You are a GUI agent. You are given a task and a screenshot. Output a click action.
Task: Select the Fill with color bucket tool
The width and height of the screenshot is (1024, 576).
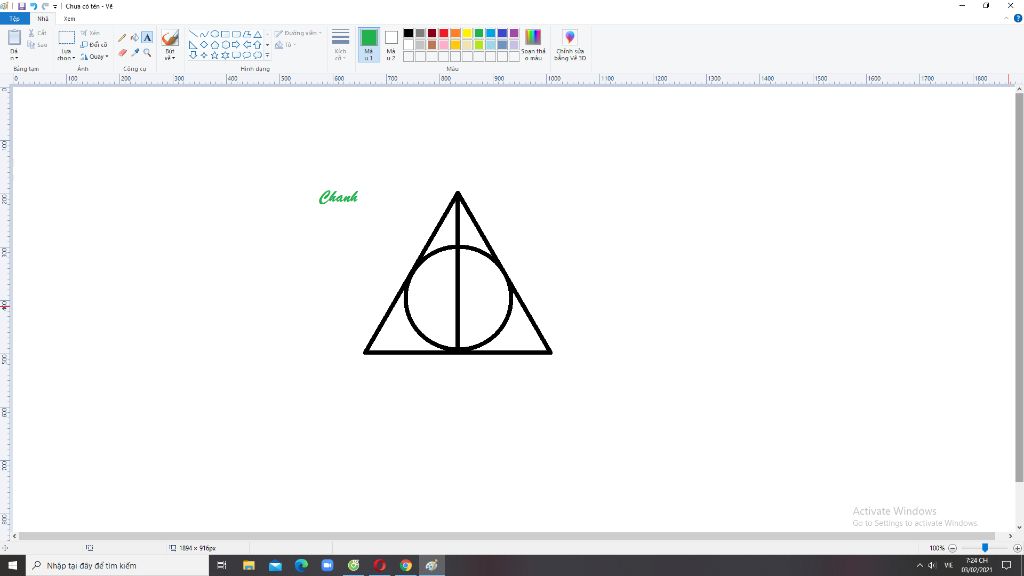[x=135, y=38]
